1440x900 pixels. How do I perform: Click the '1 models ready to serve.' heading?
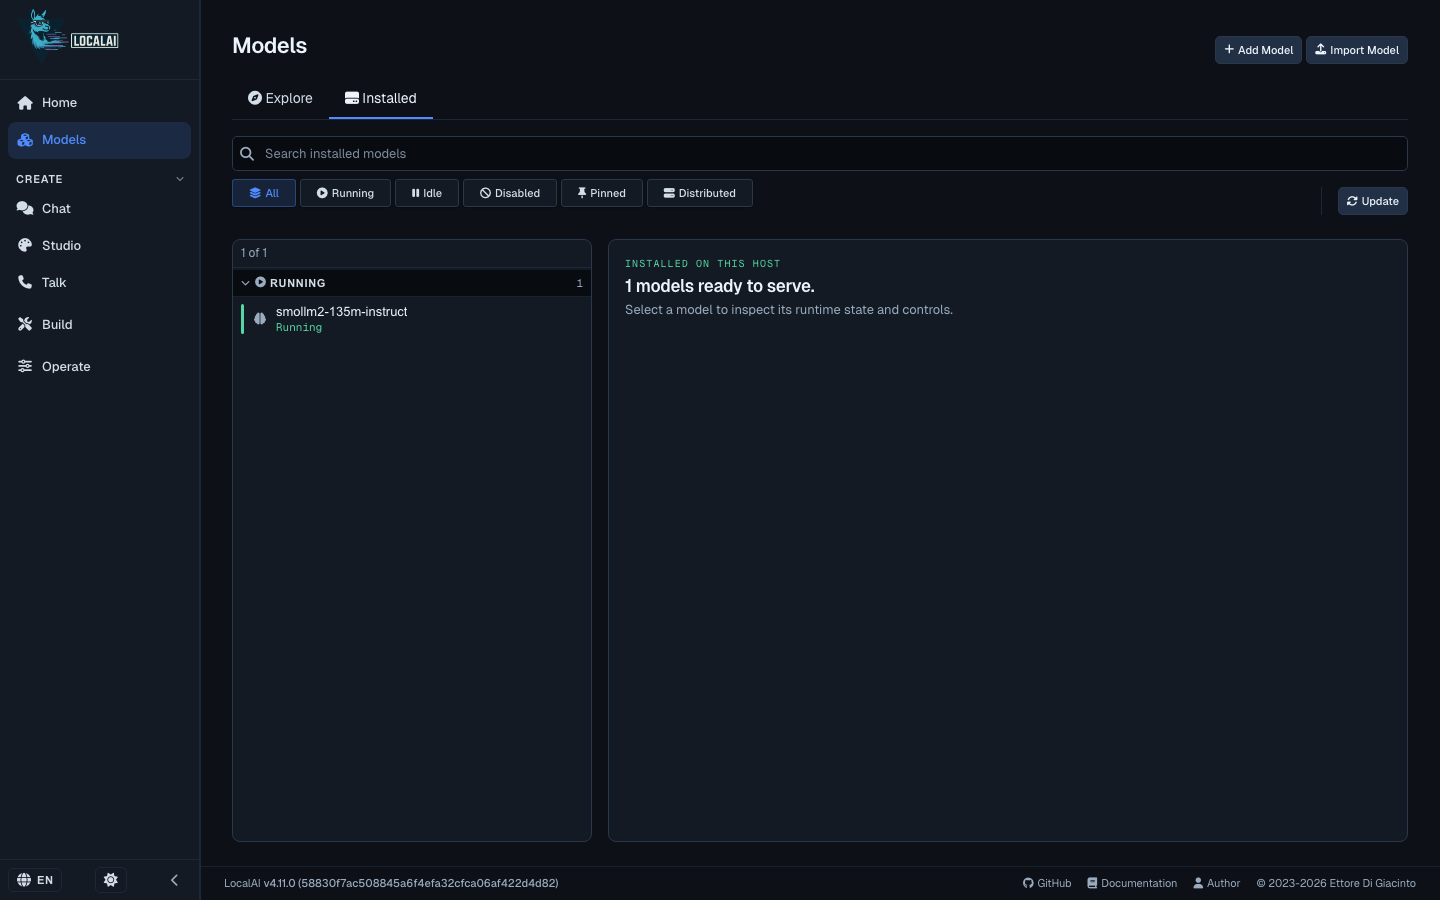click(x=720, y=286)
